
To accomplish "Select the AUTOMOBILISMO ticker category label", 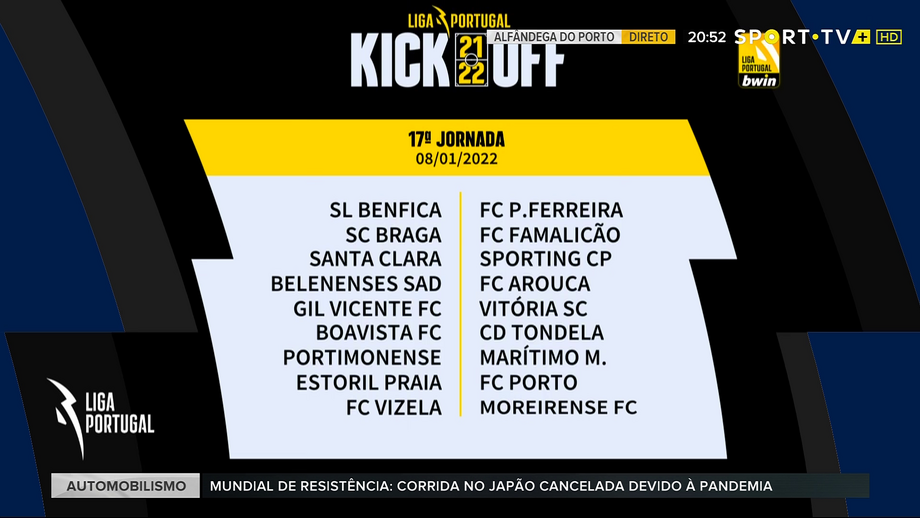I will point(127,486).
